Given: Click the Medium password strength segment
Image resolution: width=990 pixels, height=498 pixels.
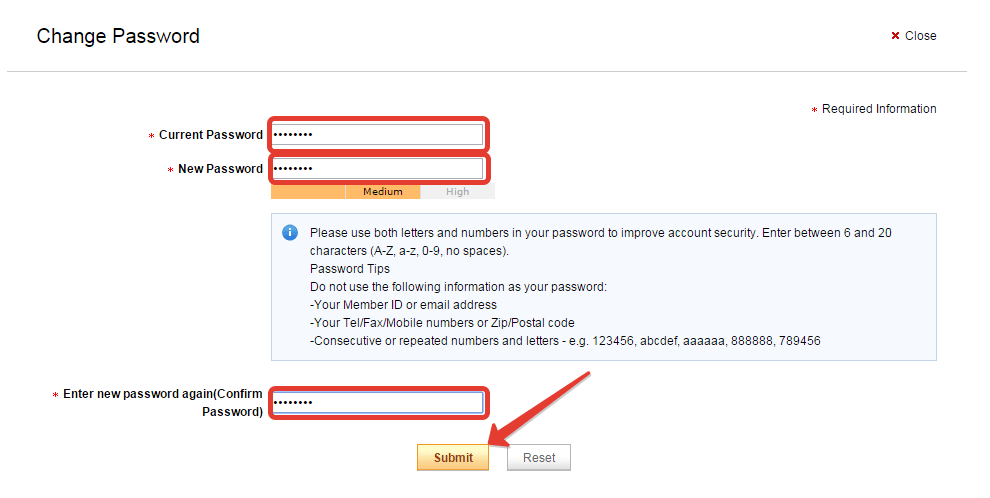Looking at the screenshot, I should 383,192.
